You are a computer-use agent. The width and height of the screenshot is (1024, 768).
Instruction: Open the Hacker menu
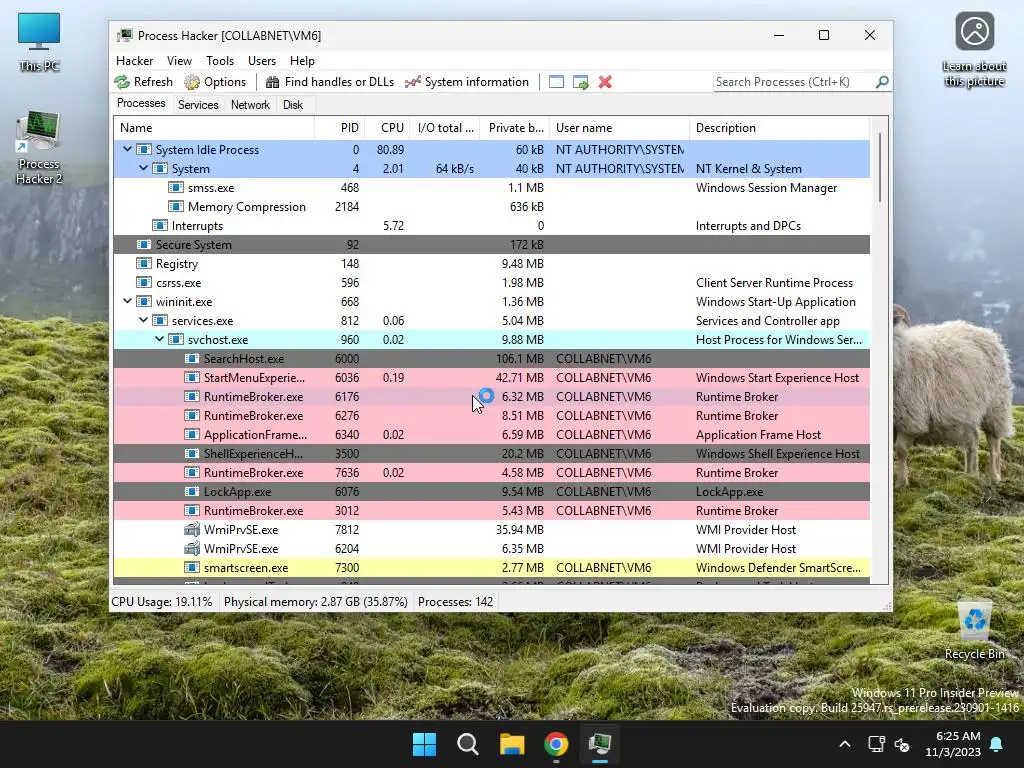click(135, 61)
